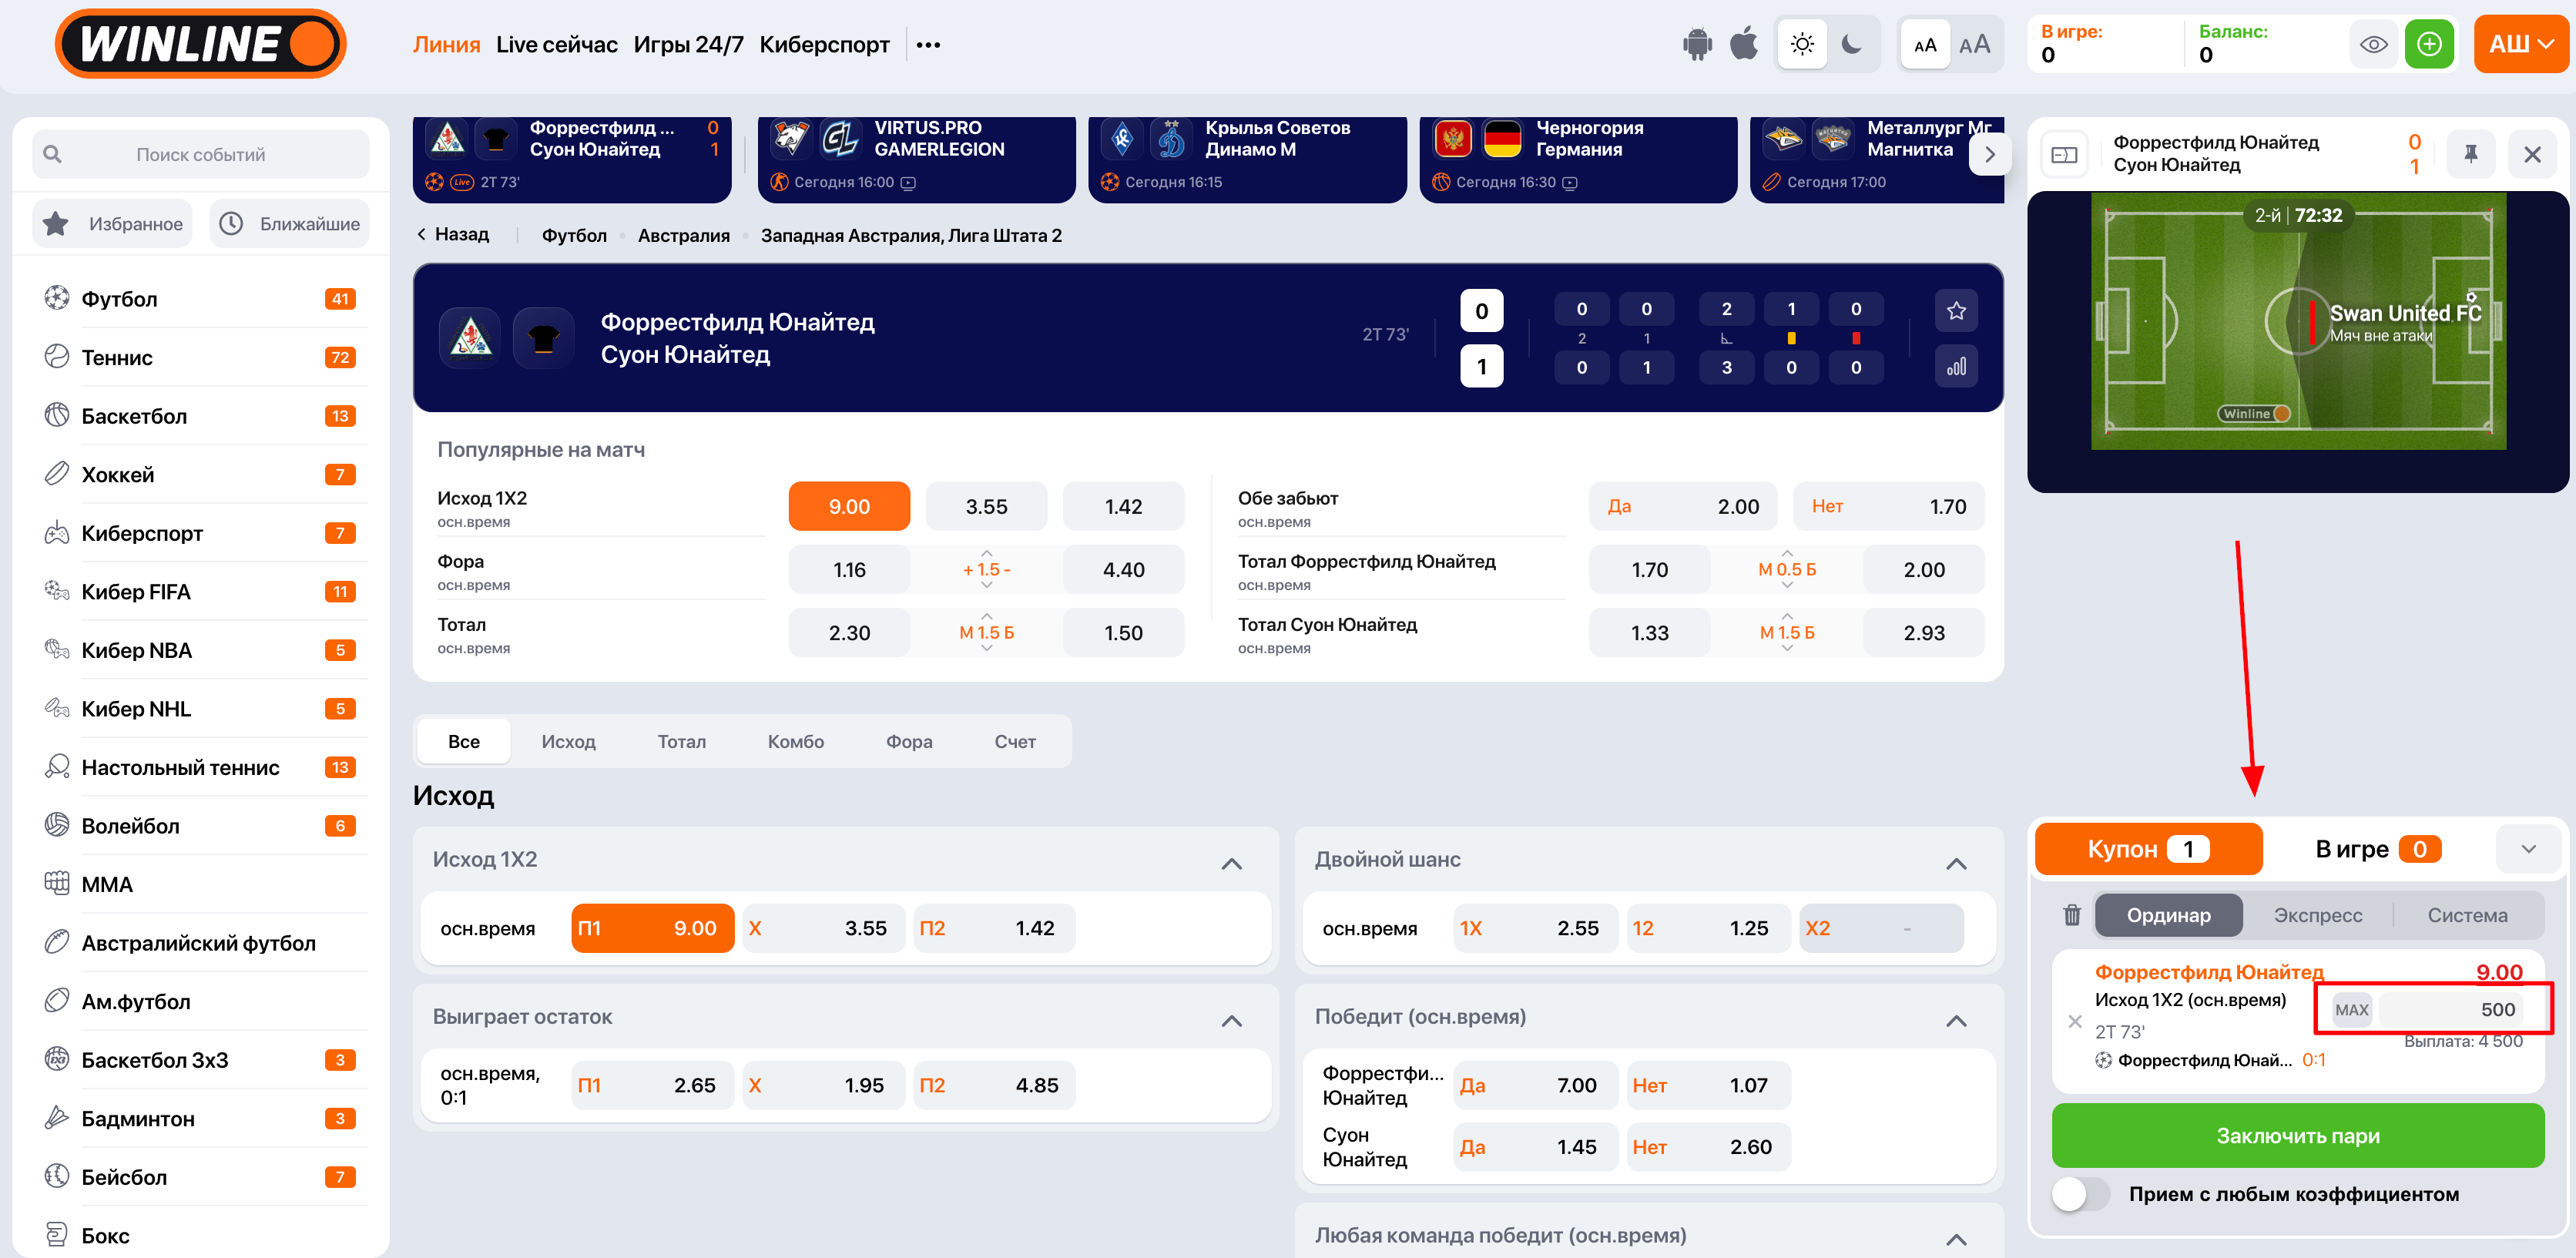
Task: Open match statistics bar chart icon
Action: click(1956, 367)
